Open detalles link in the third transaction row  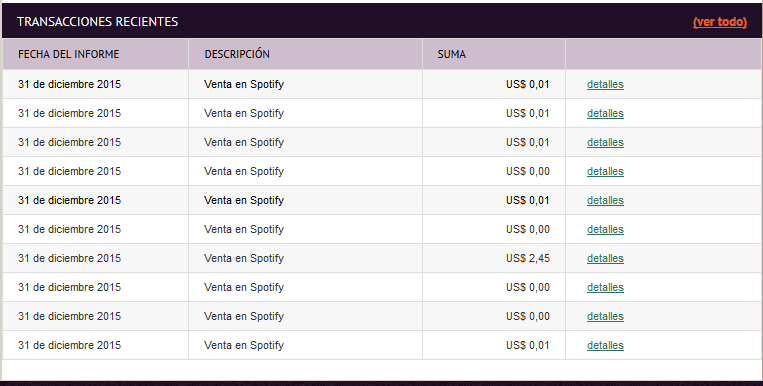coord(605,142)
